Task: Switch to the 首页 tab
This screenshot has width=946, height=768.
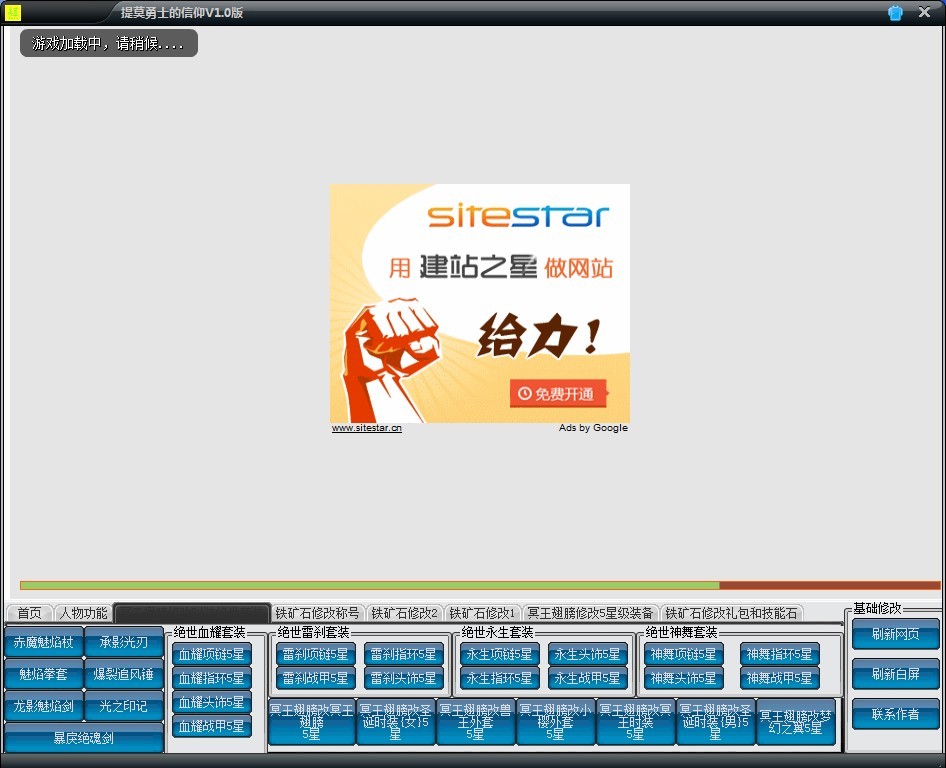Action: [29, 613]
